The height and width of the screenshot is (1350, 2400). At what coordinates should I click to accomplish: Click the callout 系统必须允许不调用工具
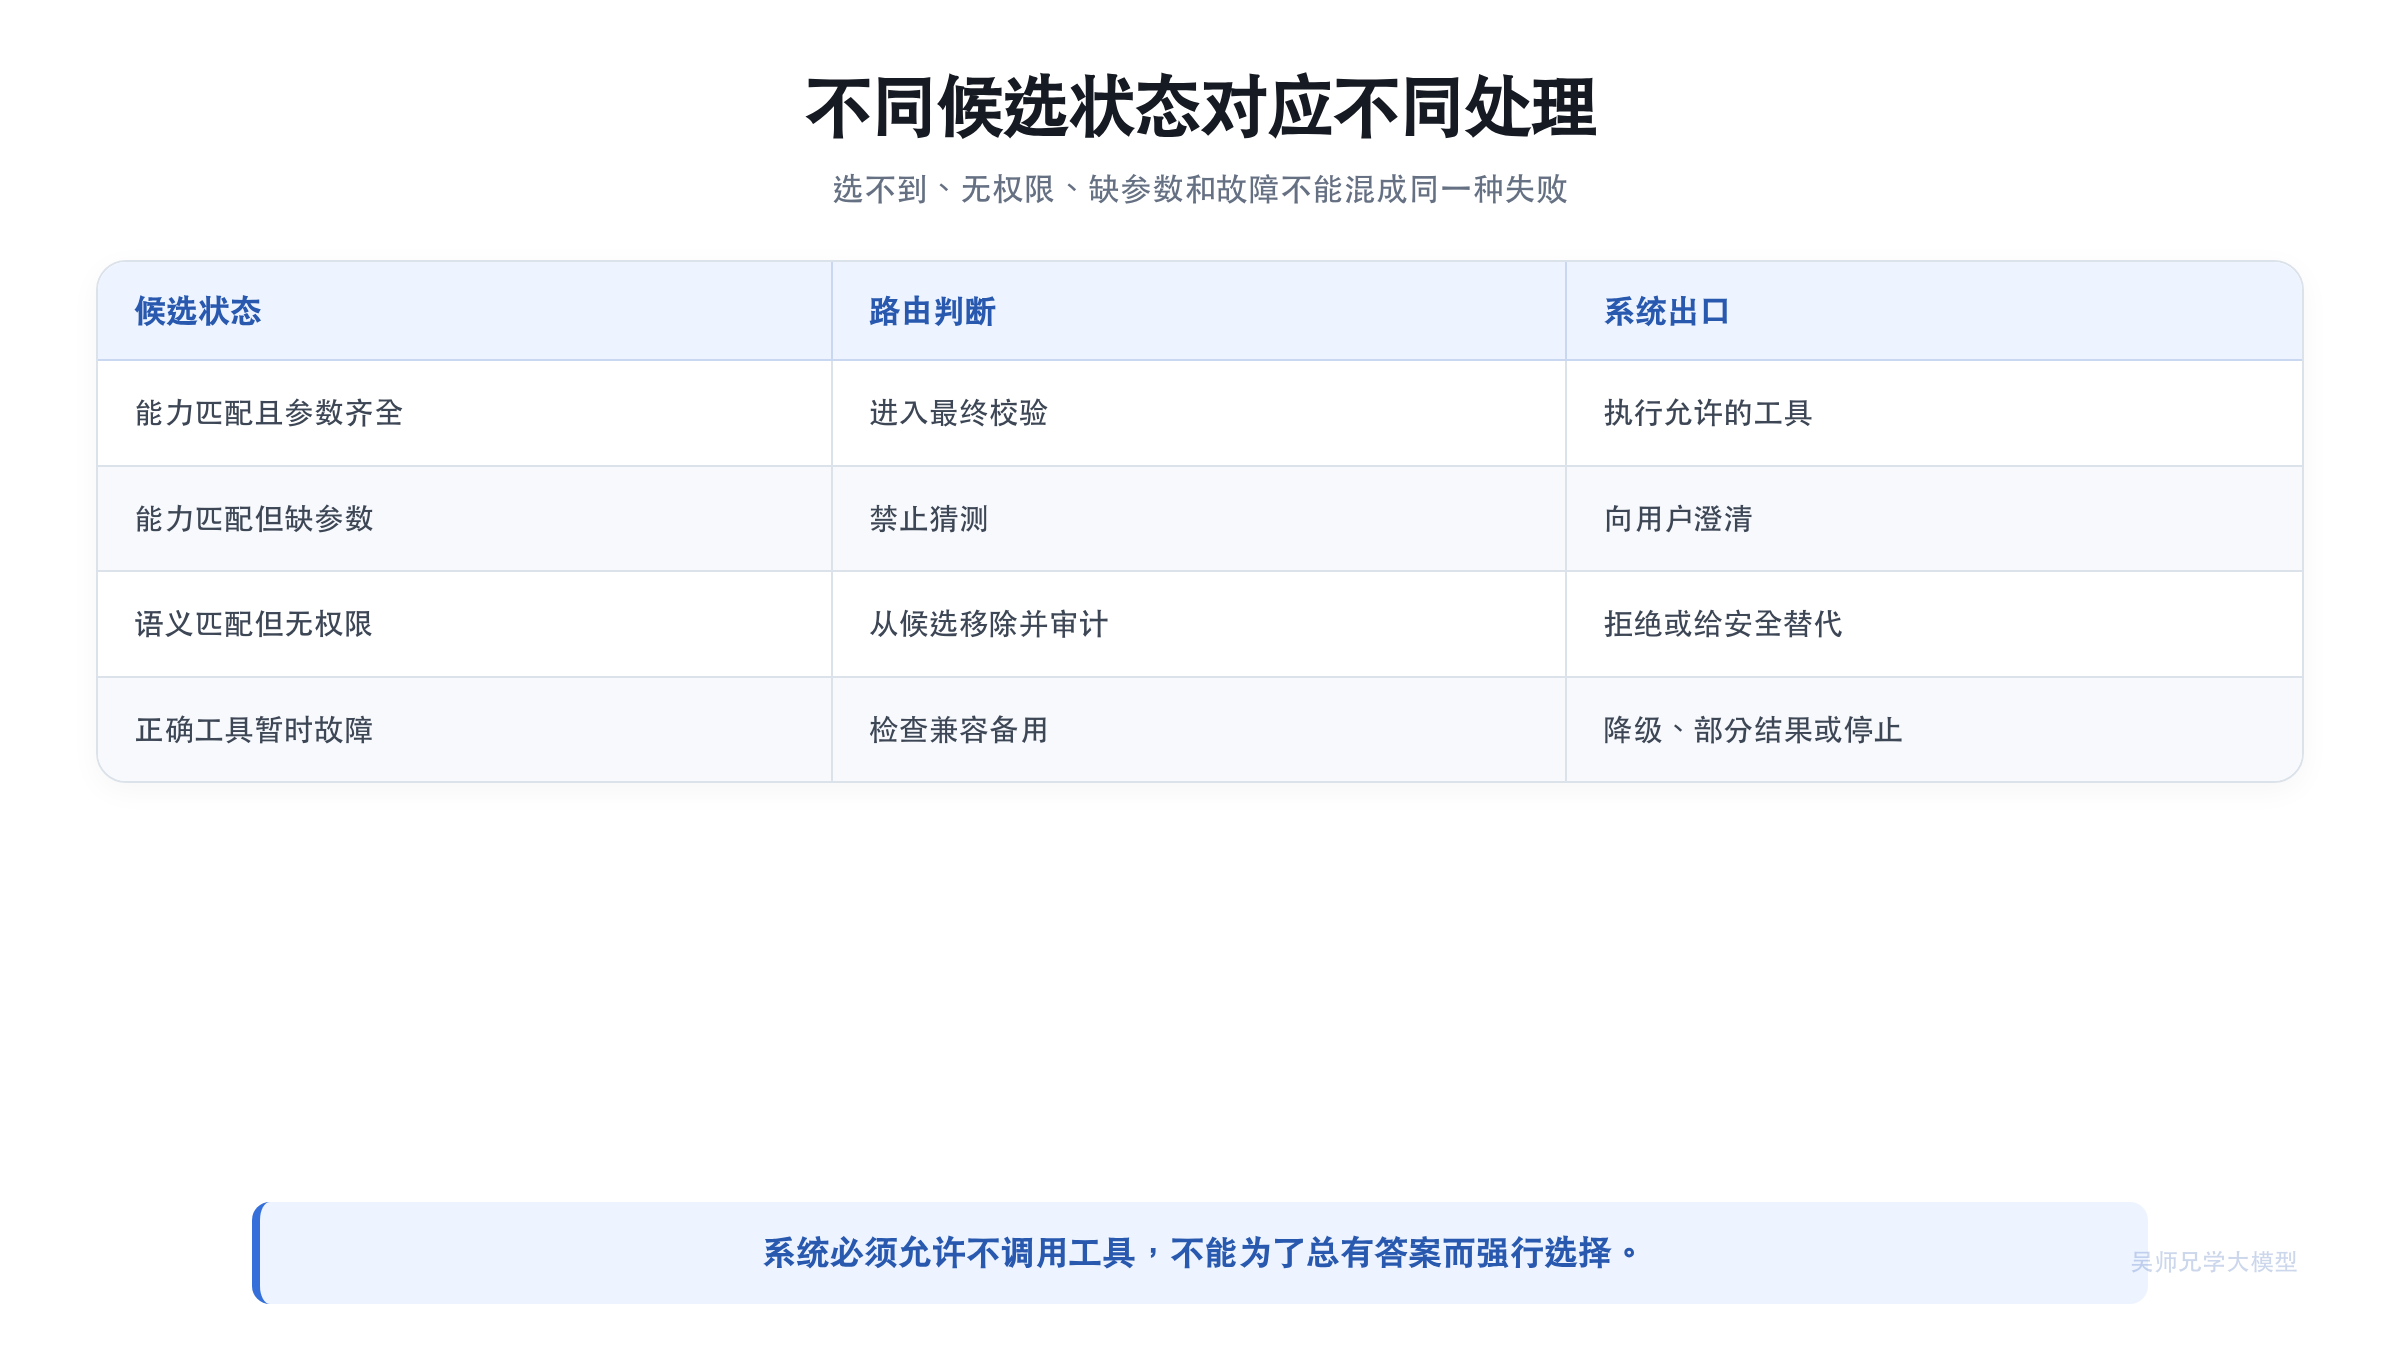point(1200,1253)
